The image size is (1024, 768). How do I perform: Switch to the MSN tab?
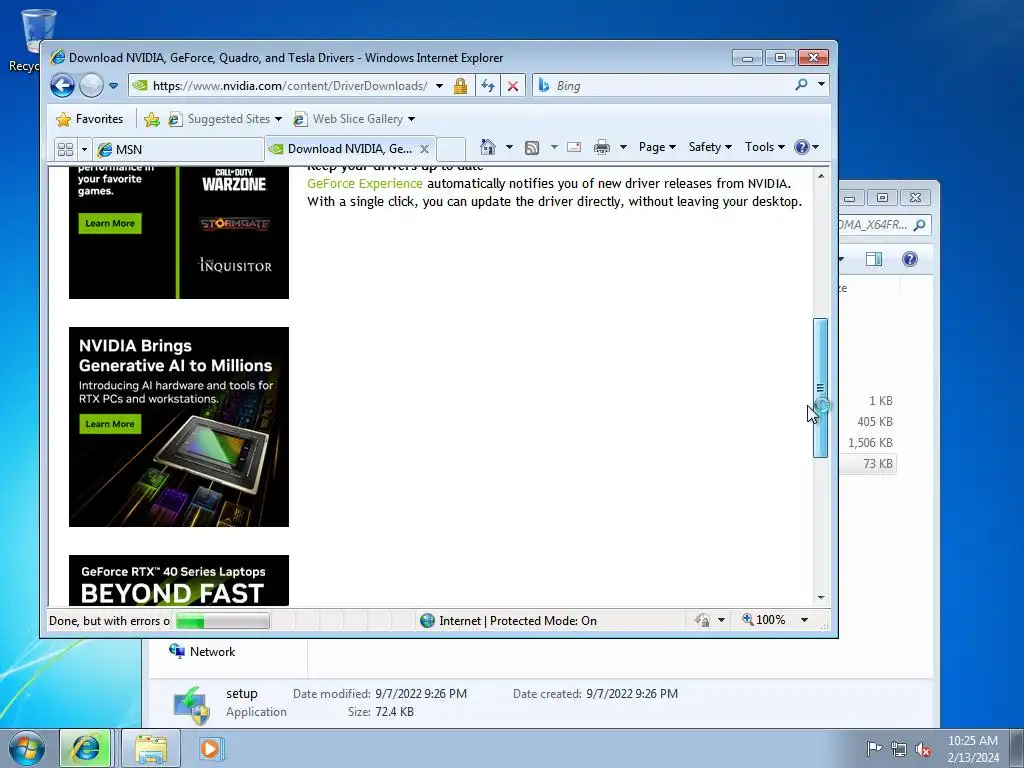pyautogui.click(x=178, y=150)
